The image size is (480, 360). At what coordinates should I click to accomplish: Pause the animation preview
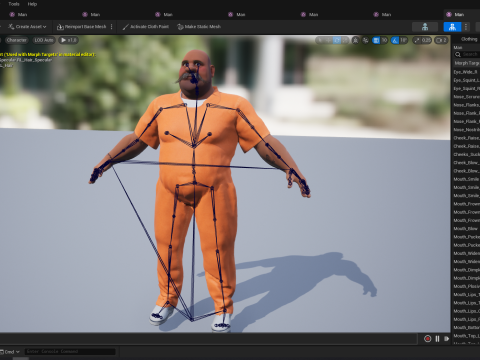(437, 339)
